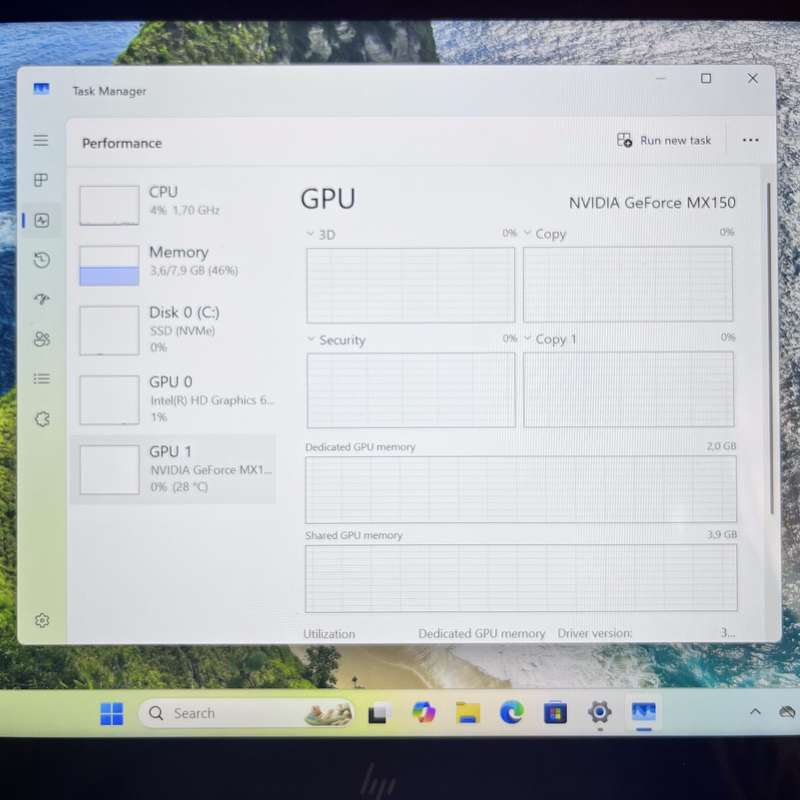Click Task Manager taskbar icon

point(644,711)
